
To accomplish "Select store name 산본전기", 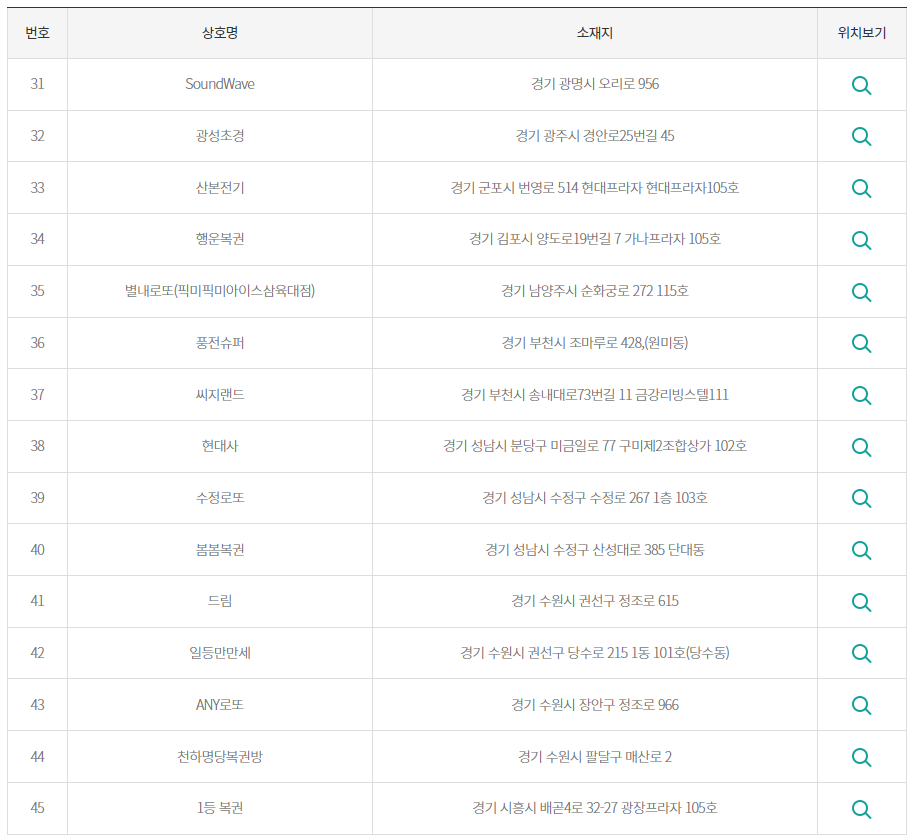I will pyautogui.click(x=220, y=187).
